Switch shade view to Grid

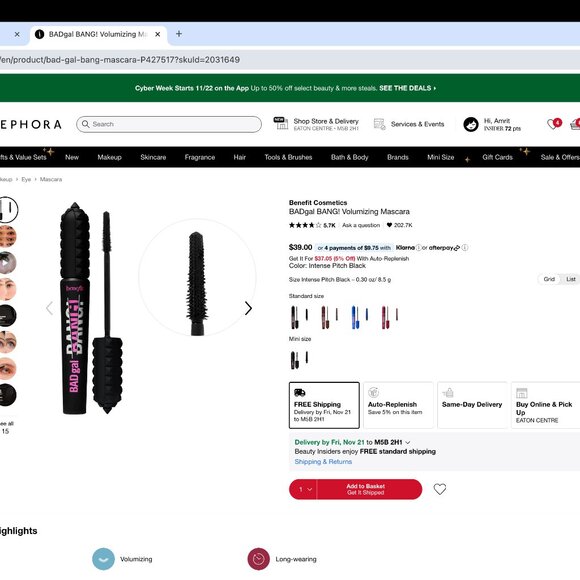click(549, 279)
